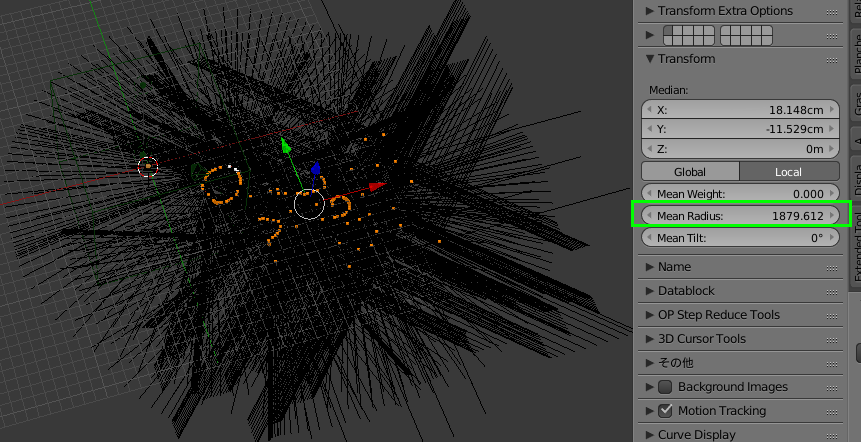Grab the OP Step Reduce Tools grip
The width and height of the screenshot is (861, 442).
coord(831,316)
